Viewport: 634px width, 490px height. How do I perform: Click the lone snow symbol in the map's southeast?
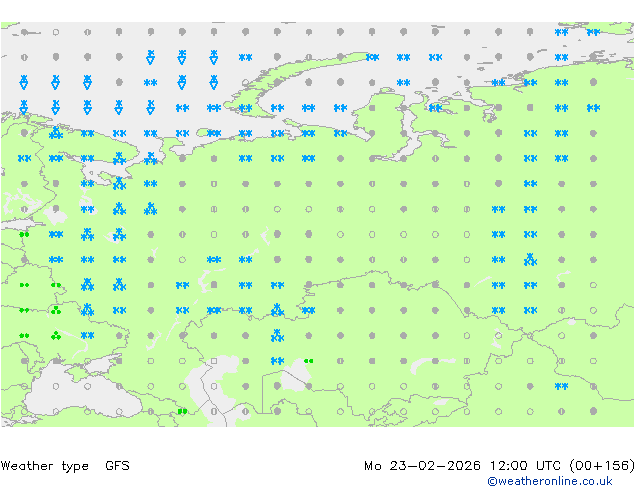pos(562,387)
